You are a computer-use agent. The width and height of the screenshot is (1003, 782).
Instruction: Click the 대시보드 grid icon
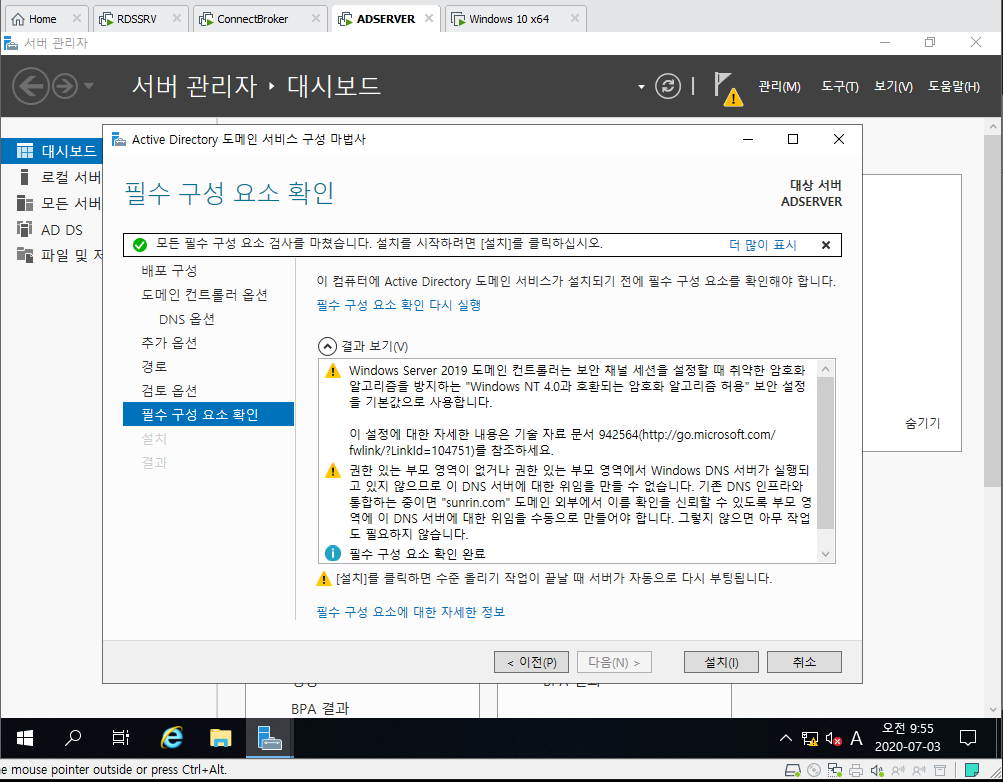[25, 151]
